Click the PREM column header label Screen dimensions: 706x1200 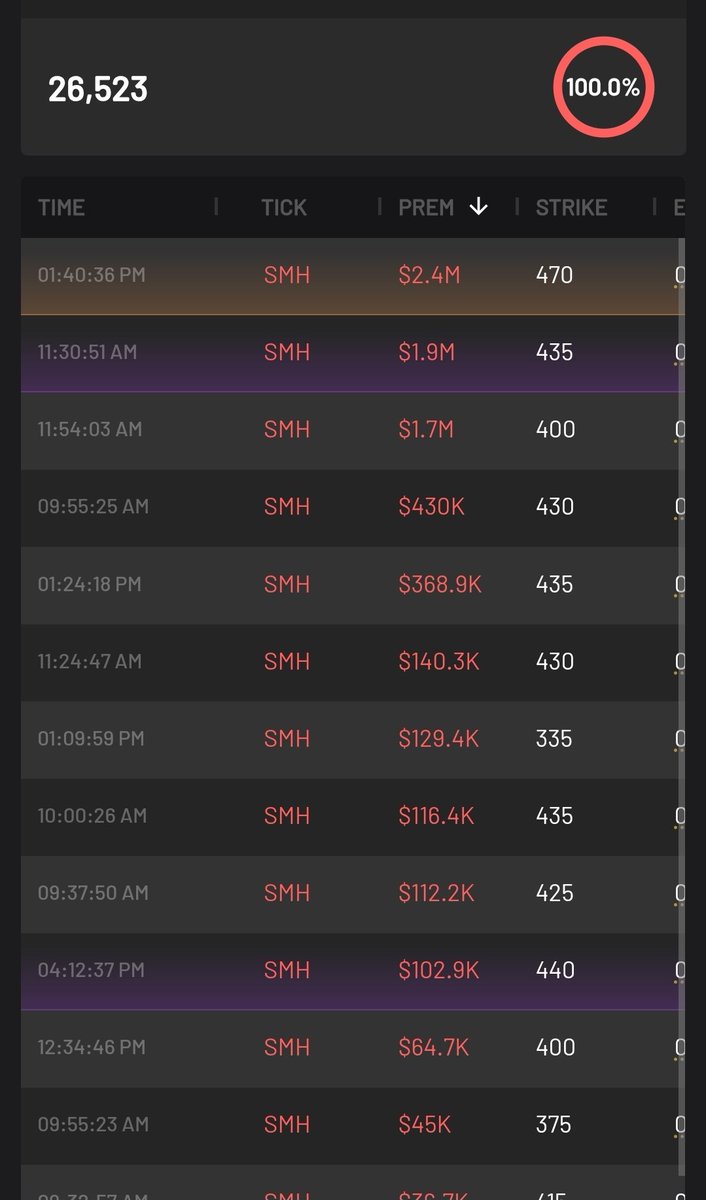click(x=426, y=207)
